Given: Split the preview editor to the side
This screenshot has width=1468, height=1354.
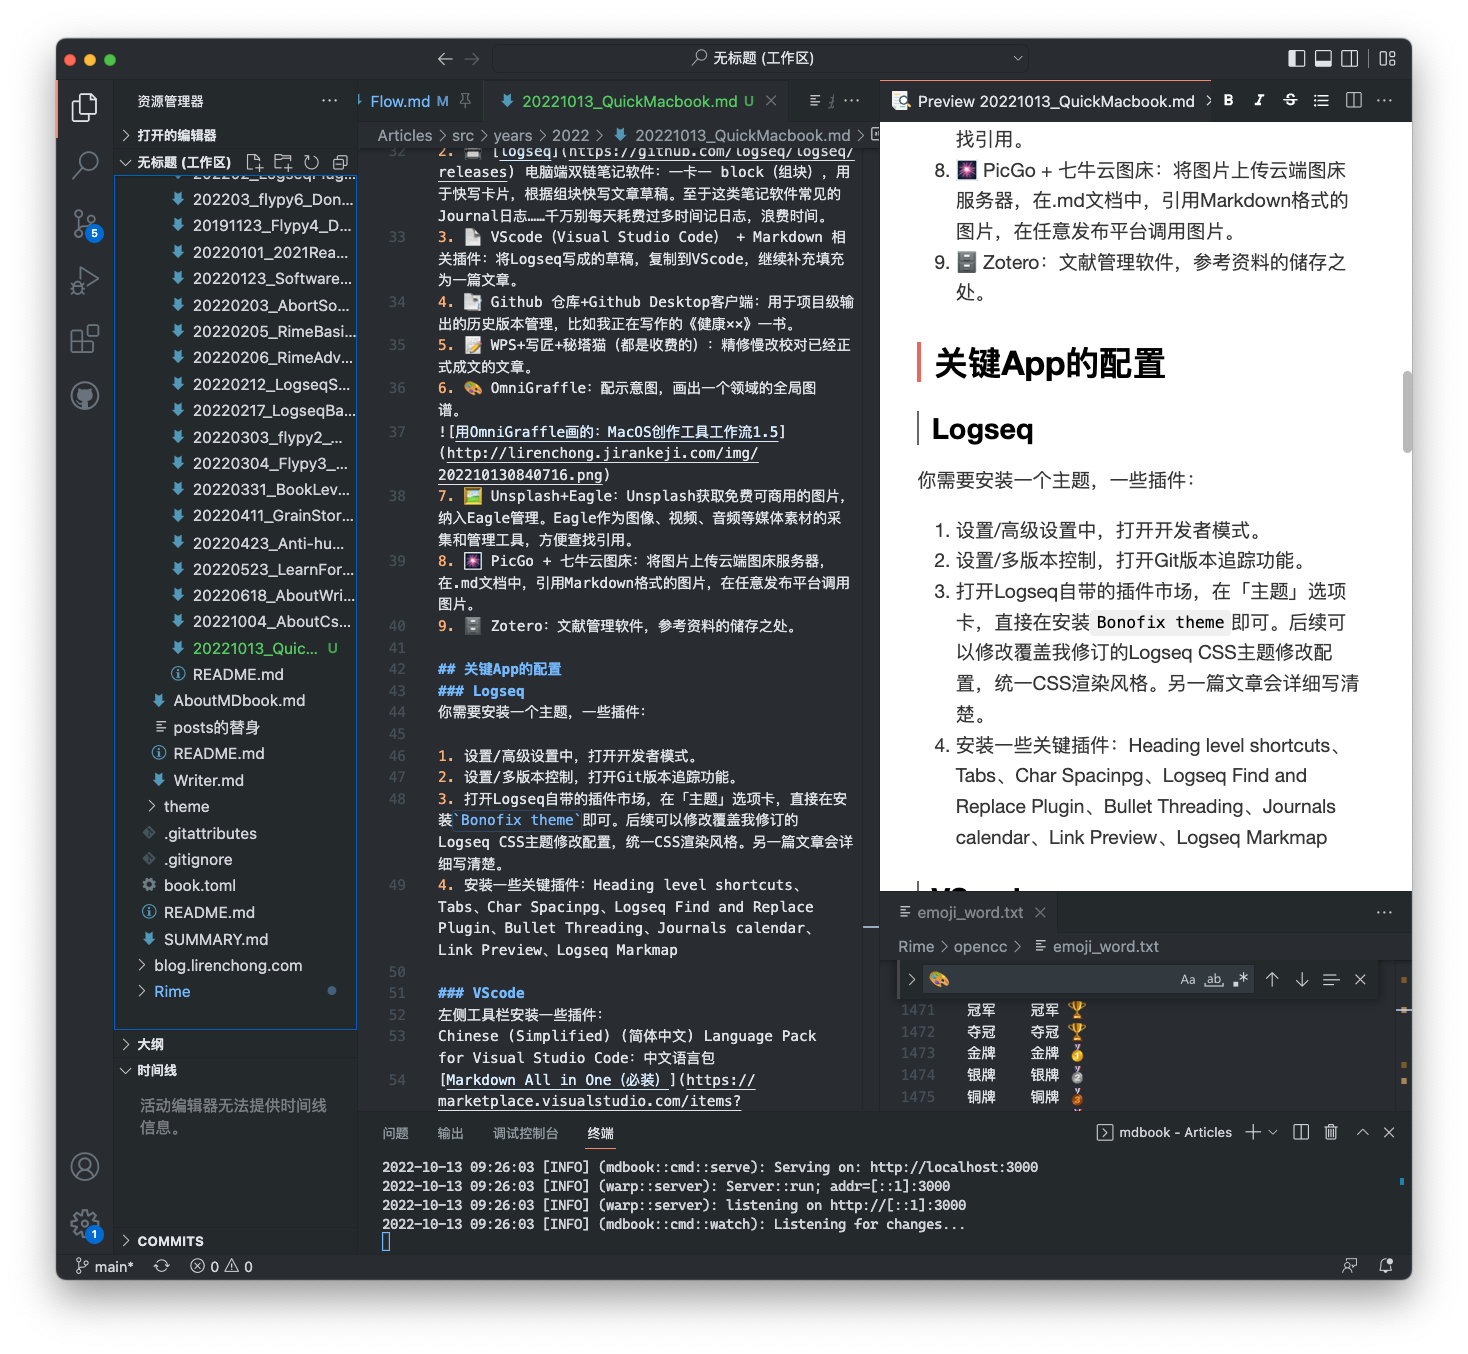Looking at the screenshot, I should pos(1354,100).
